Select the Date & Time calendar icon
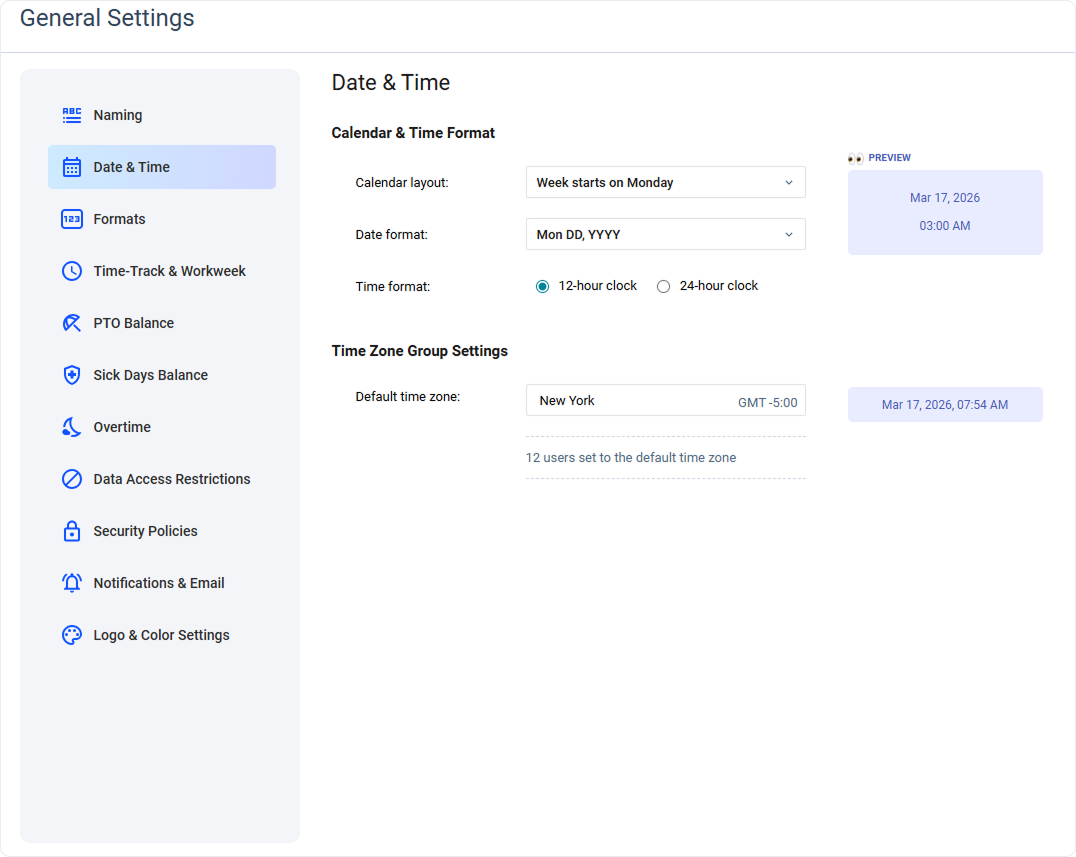Image resolution: width=1076 pixels, height=857 pixels. pos(71,167)
